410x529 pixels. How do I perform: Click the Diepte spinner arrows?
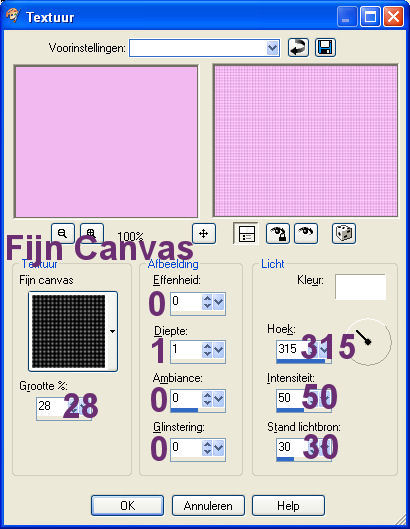pos(207,350)
